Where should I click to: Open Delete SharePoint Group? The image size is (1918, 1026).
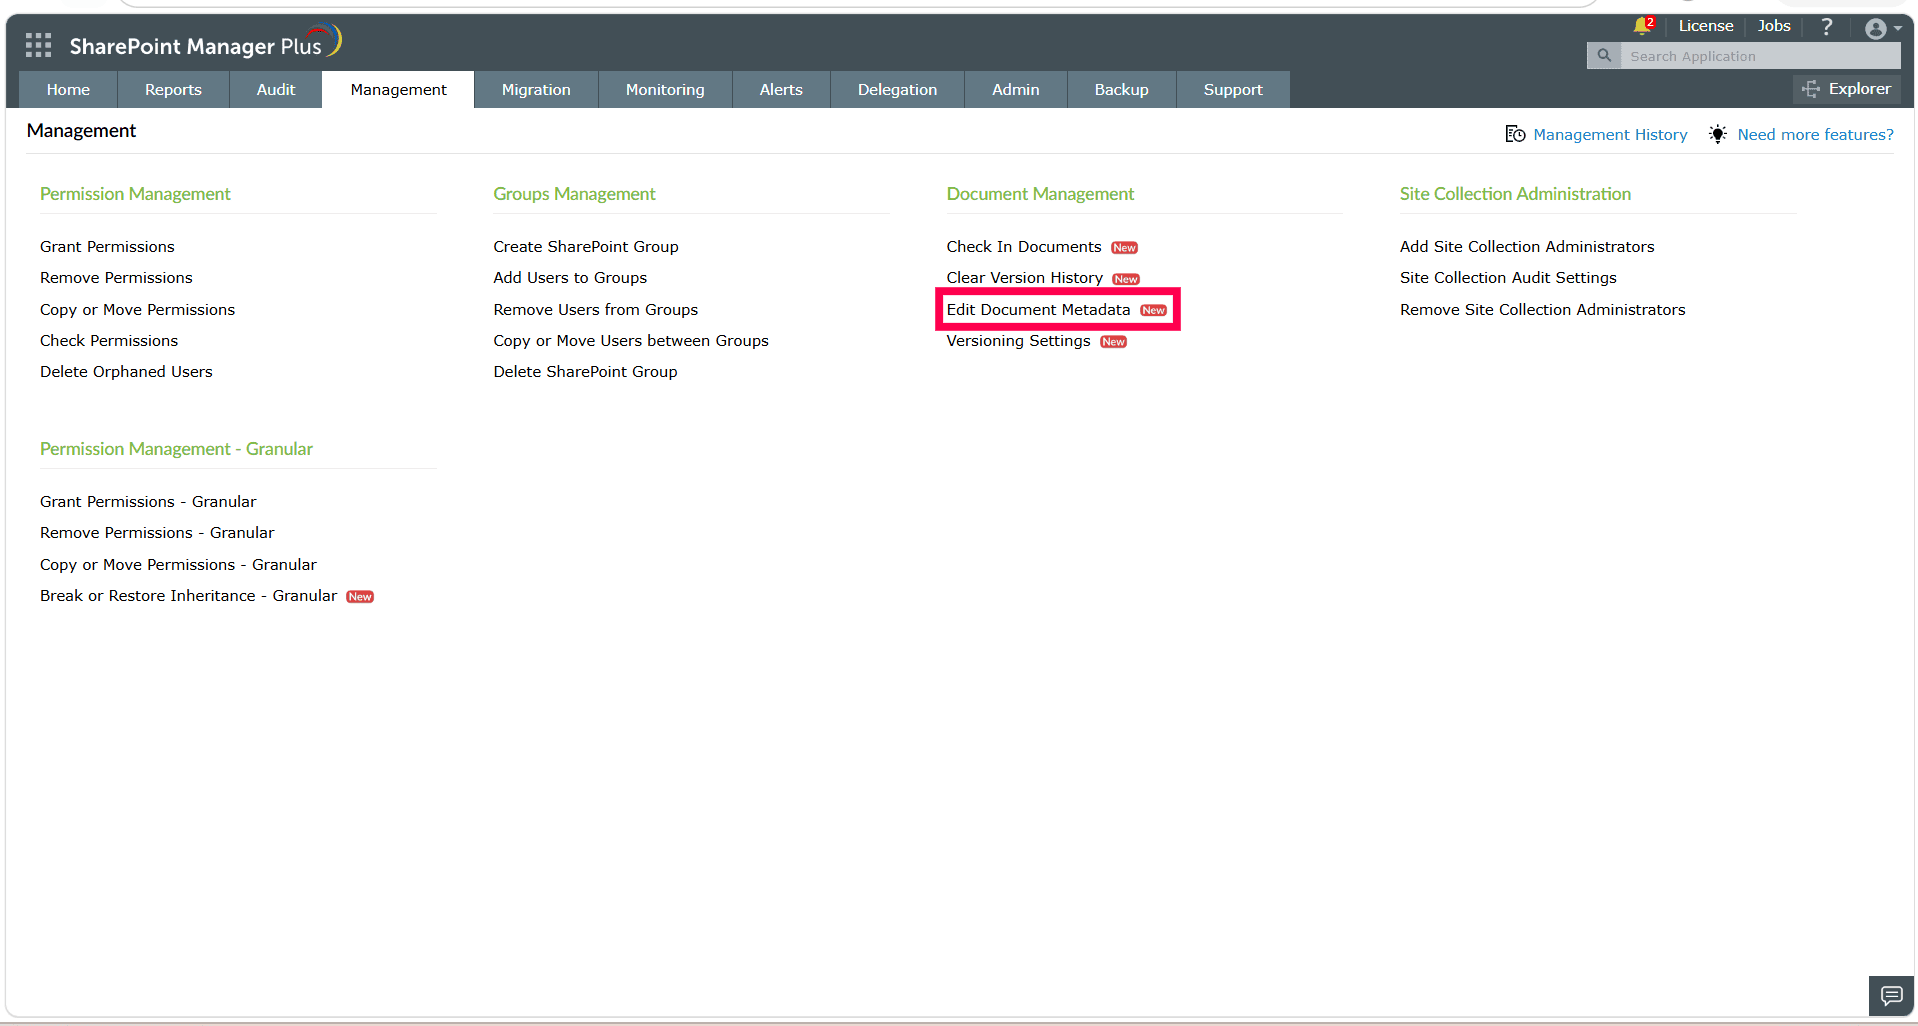pos(585,371)
